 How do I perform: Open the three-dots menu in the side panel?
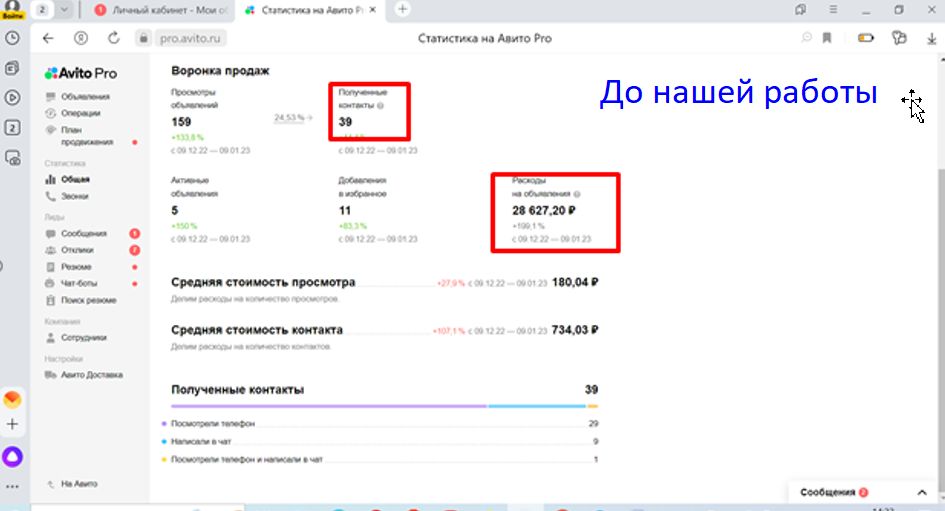(12, 486)
